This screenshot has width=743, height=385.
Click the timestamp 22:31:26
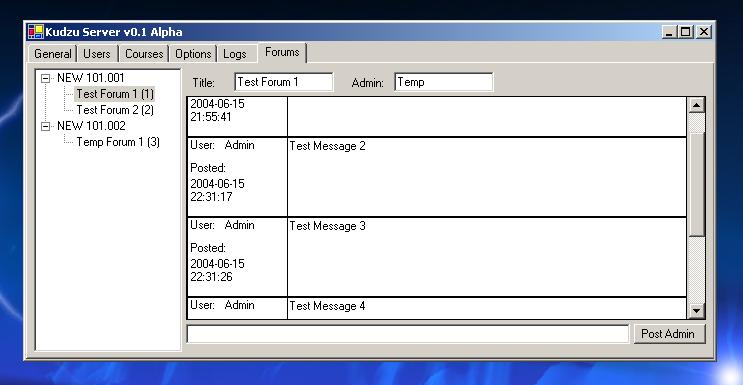pyautogui.click(x=211, y=277)
